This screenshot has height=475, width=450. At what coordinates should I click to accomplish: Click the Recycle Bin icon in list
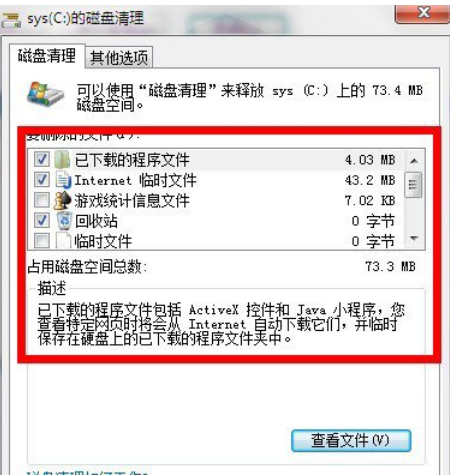64,220
